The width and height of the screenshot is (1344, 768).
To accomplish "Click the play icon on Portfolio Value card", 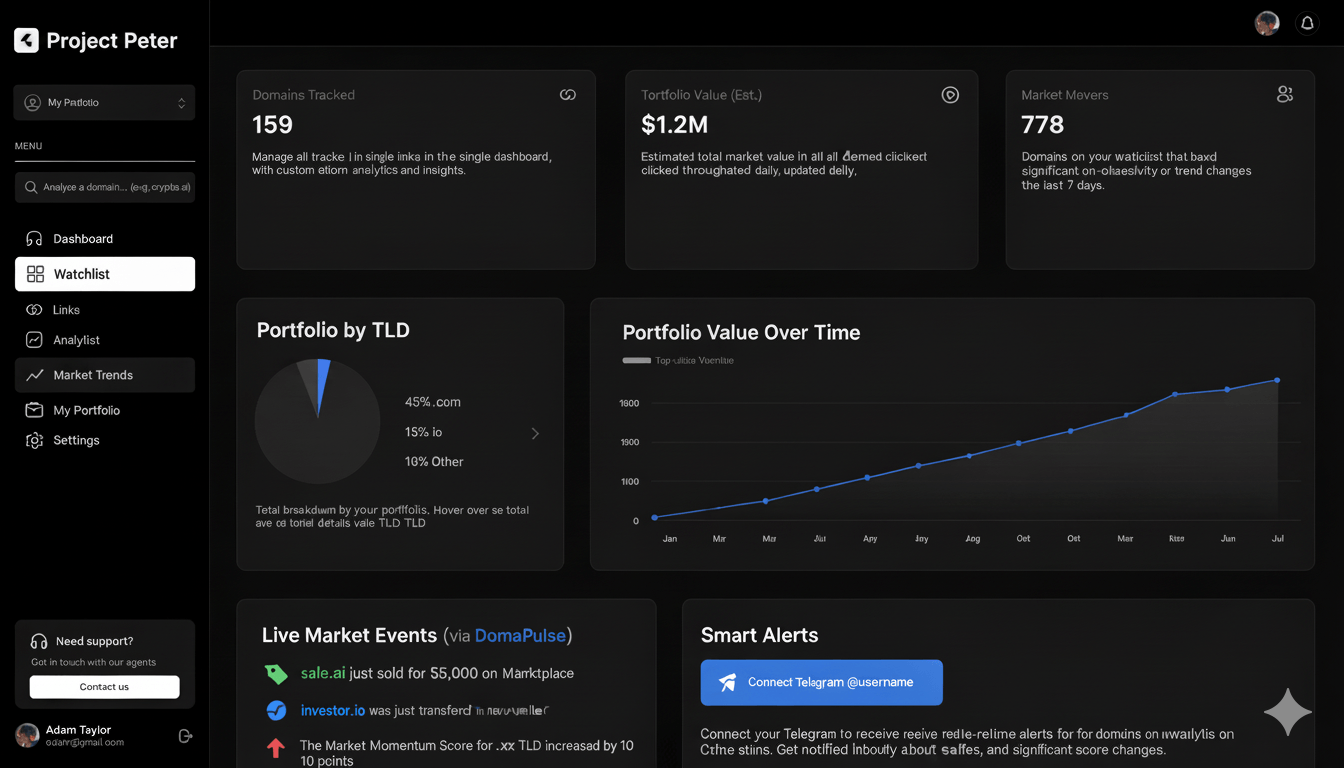I will coord(950,95).
